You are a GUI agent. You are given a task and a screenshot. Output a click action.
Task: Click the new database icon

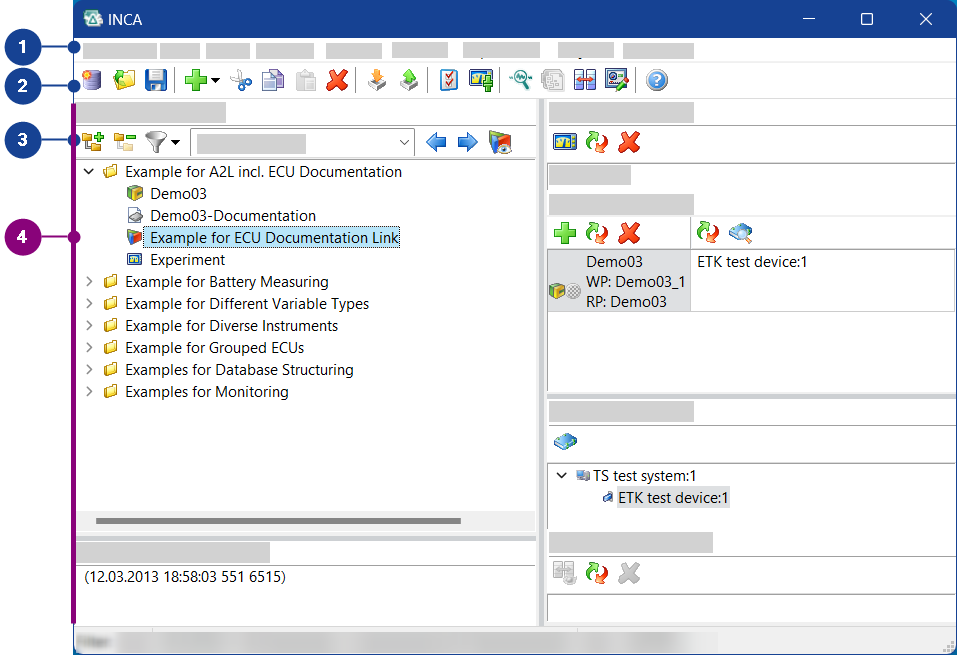pos(92,81)
